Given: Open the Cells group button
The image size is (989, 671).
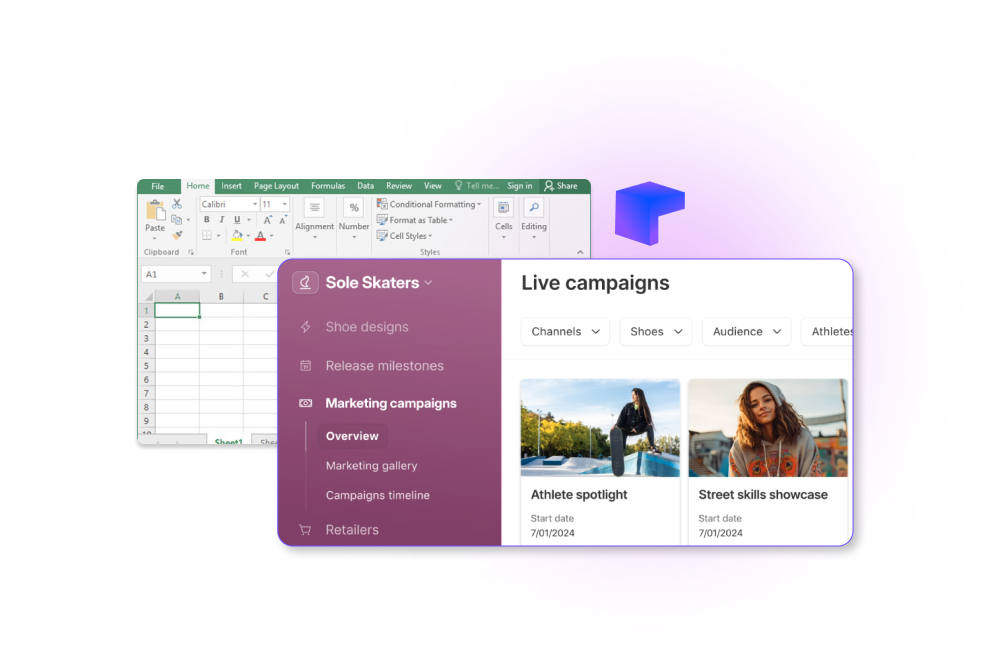Looking at the screenshot, I should pyautogui.click(x=503, y=218).
